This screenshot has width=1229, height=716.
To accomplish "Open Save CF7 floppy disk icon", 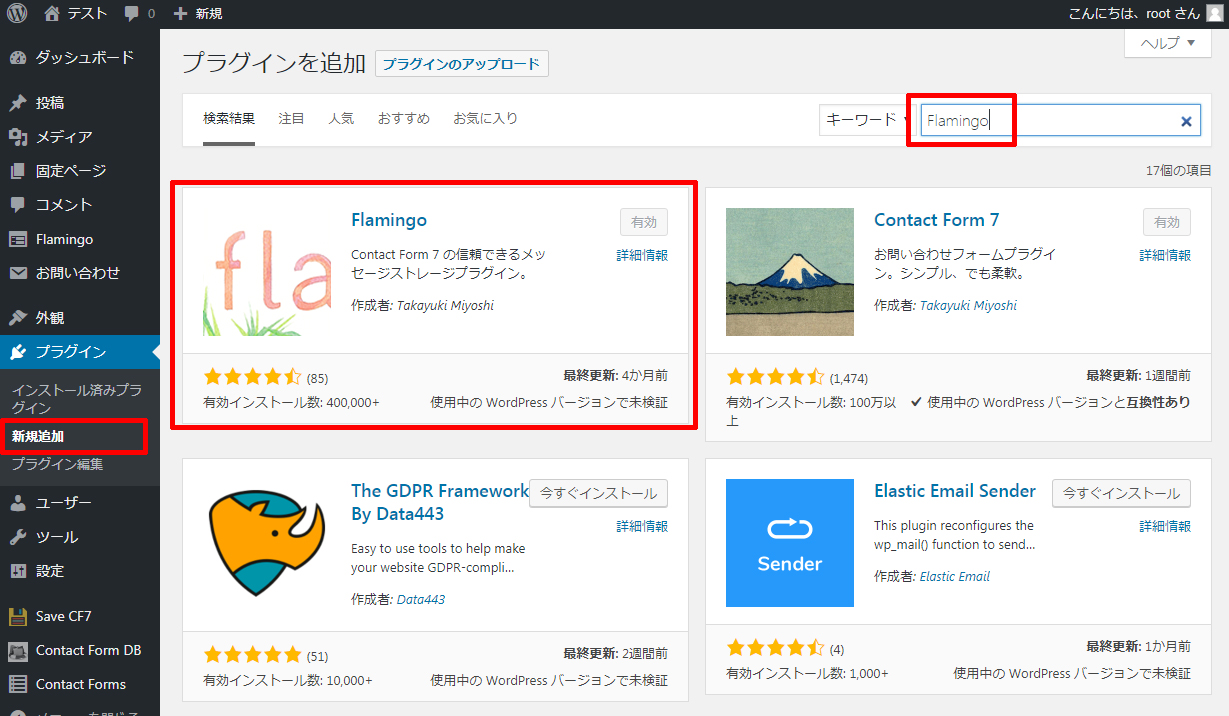I will pos(18,616).
